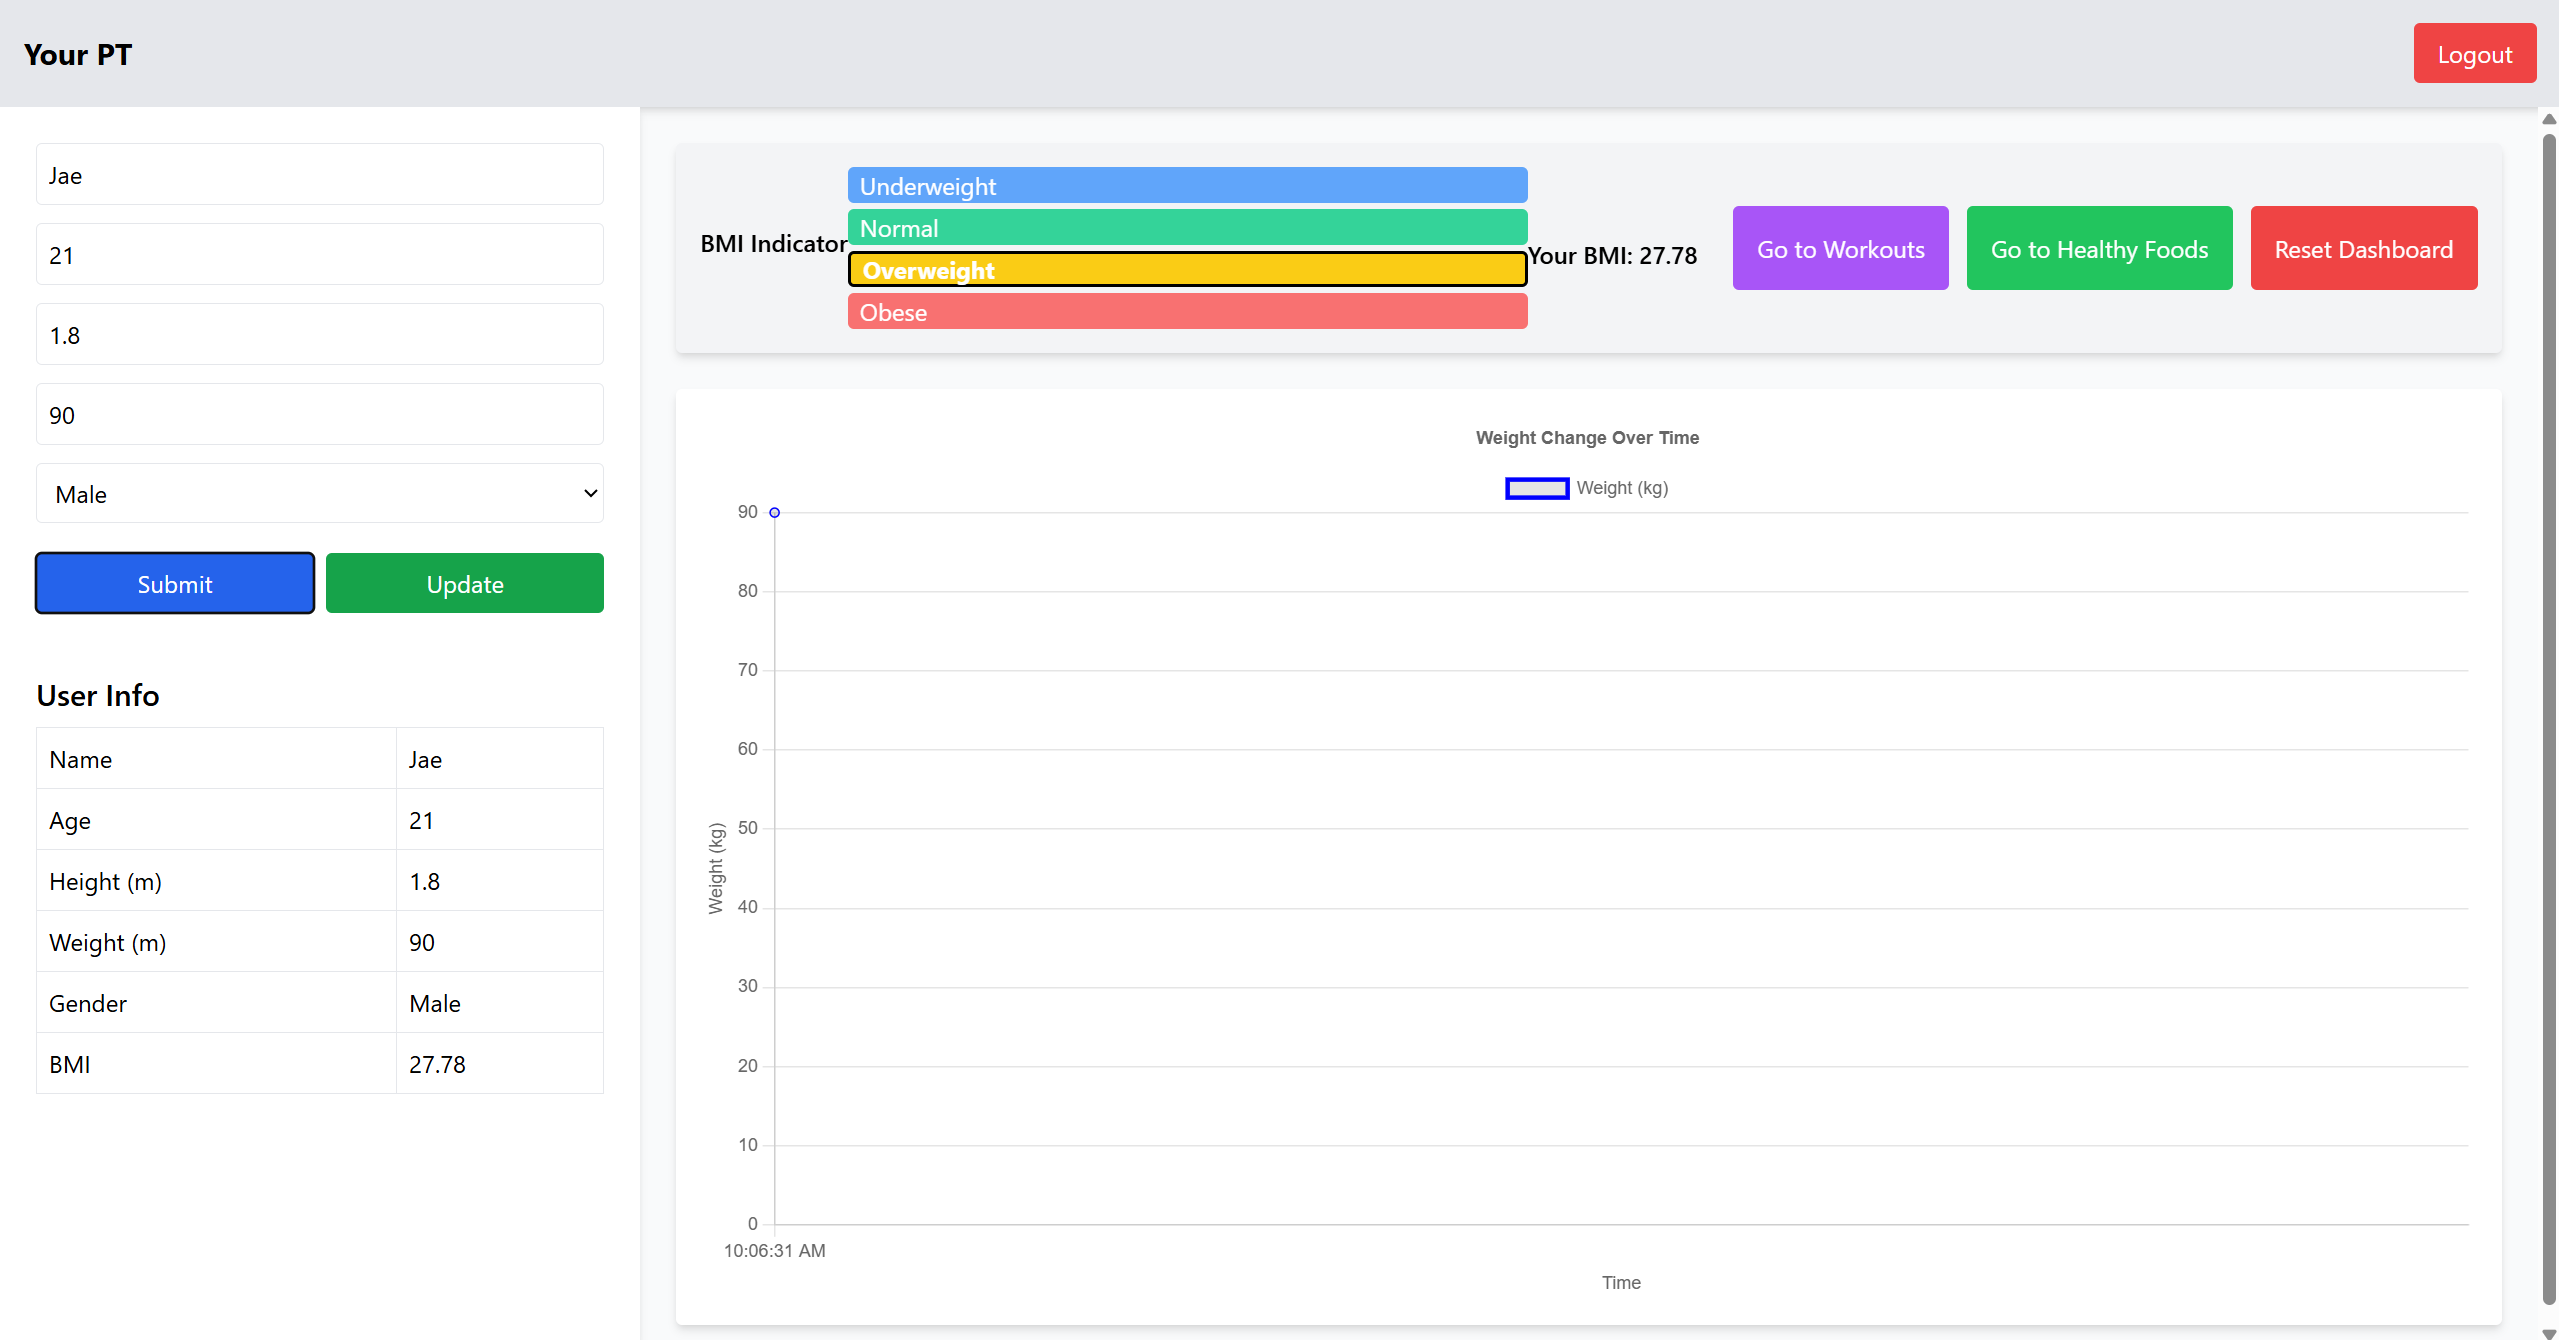2559x1340 pixels.
Task: Click the Logout button
Action: (x=2473, y=54)
